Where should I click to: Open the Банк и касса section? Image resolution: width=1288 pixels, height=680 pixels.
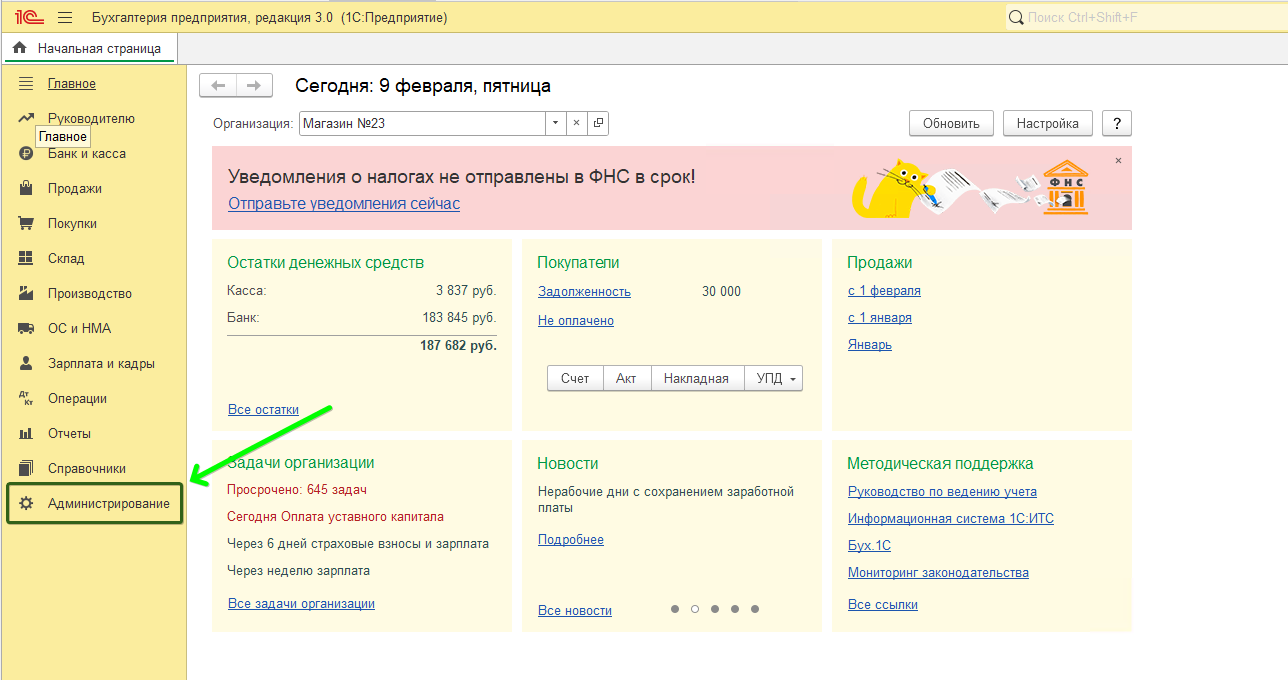click(87, 153)
